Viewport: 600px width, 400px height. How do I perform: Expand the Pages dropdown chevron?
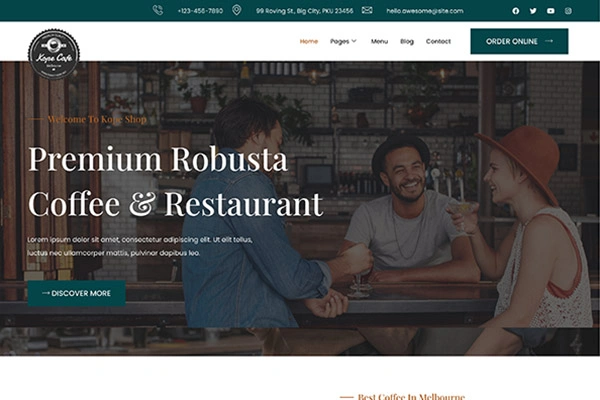click(354, 41)
